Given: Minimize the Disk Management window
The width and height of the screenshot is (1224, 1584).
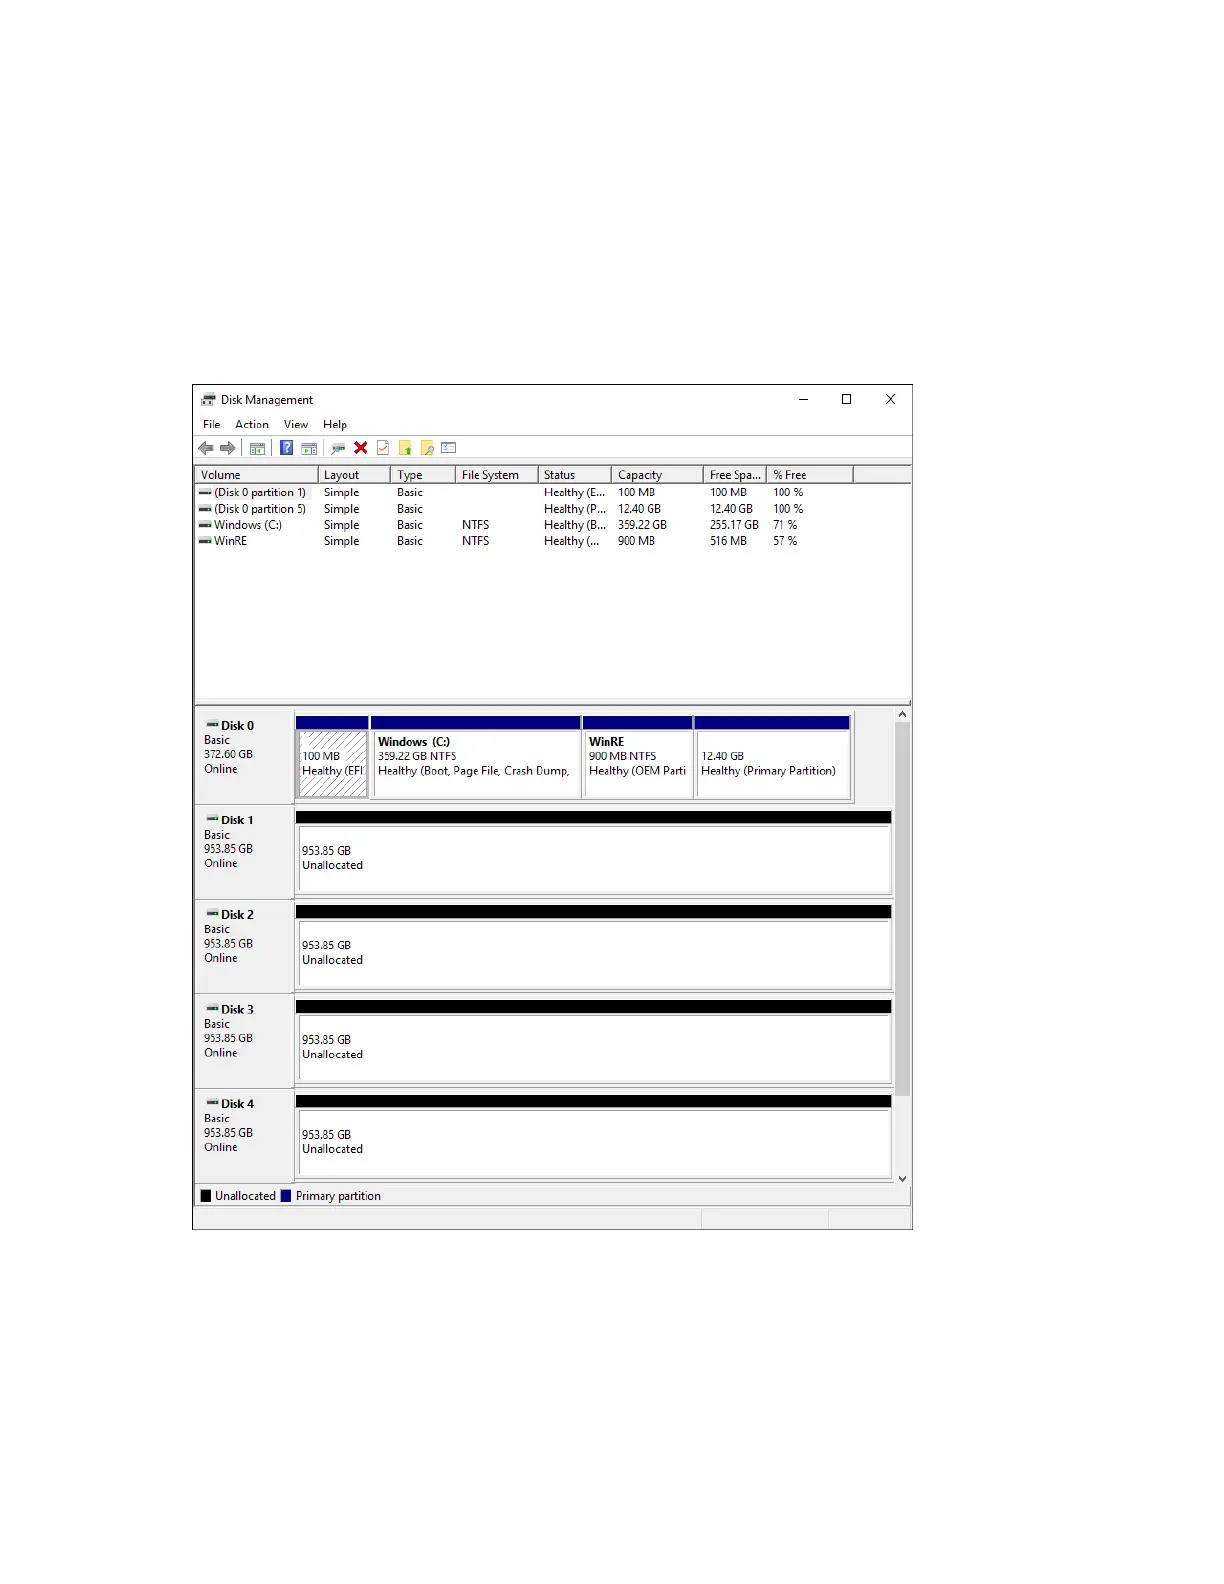Looking at the screenshot, I should pyautogui.click(x=803, y=399).
